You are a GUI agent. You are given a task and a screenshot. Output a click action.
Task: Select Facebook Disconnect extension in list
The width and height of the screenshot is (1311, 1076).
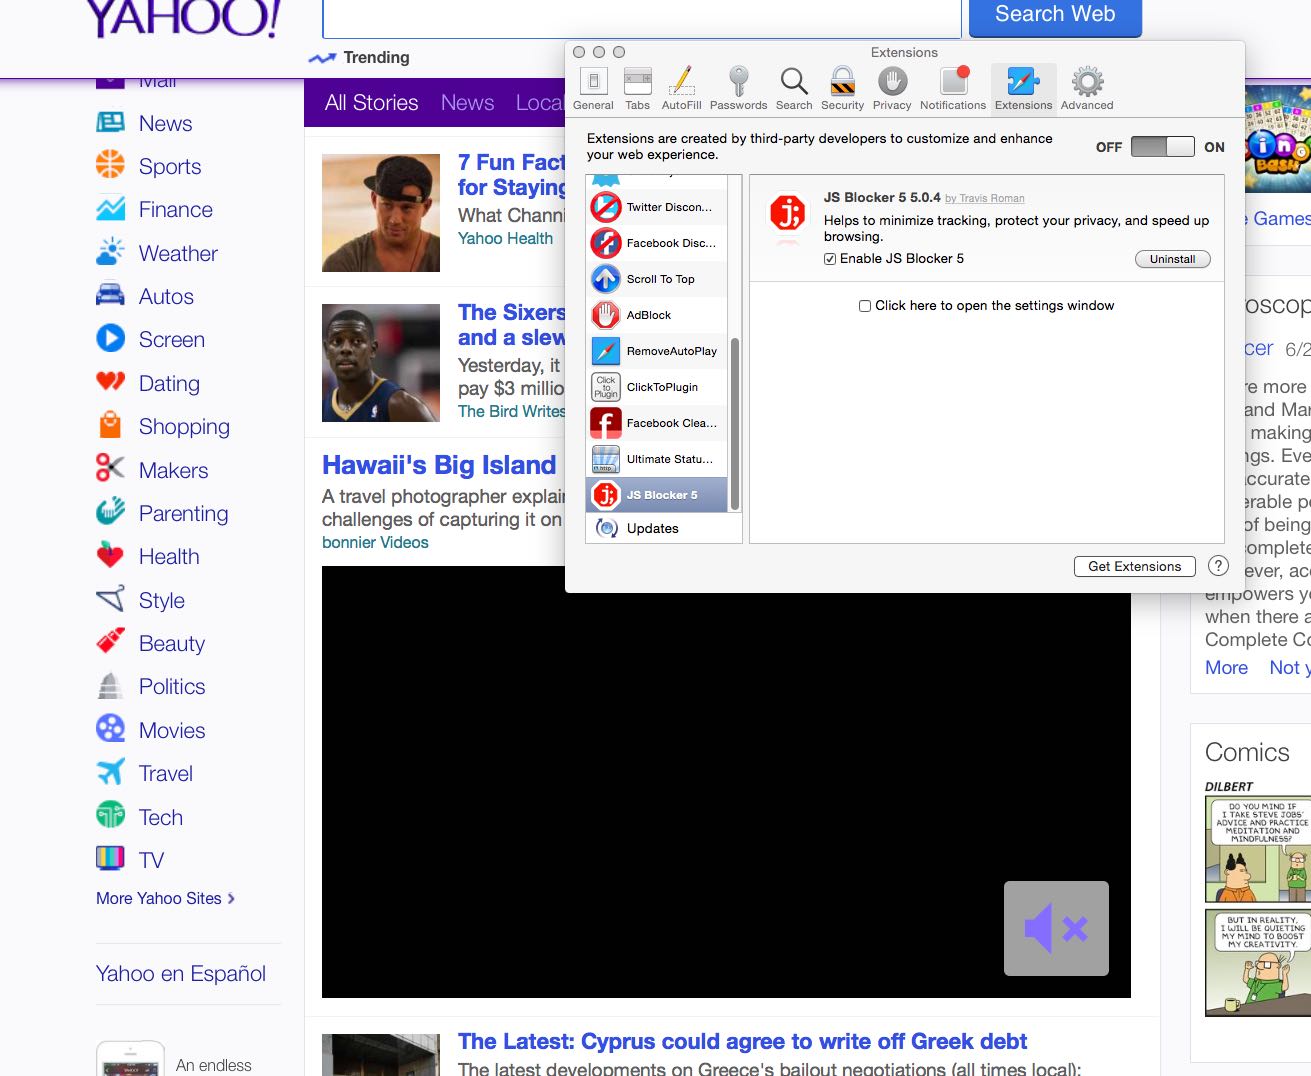[657, 243]
